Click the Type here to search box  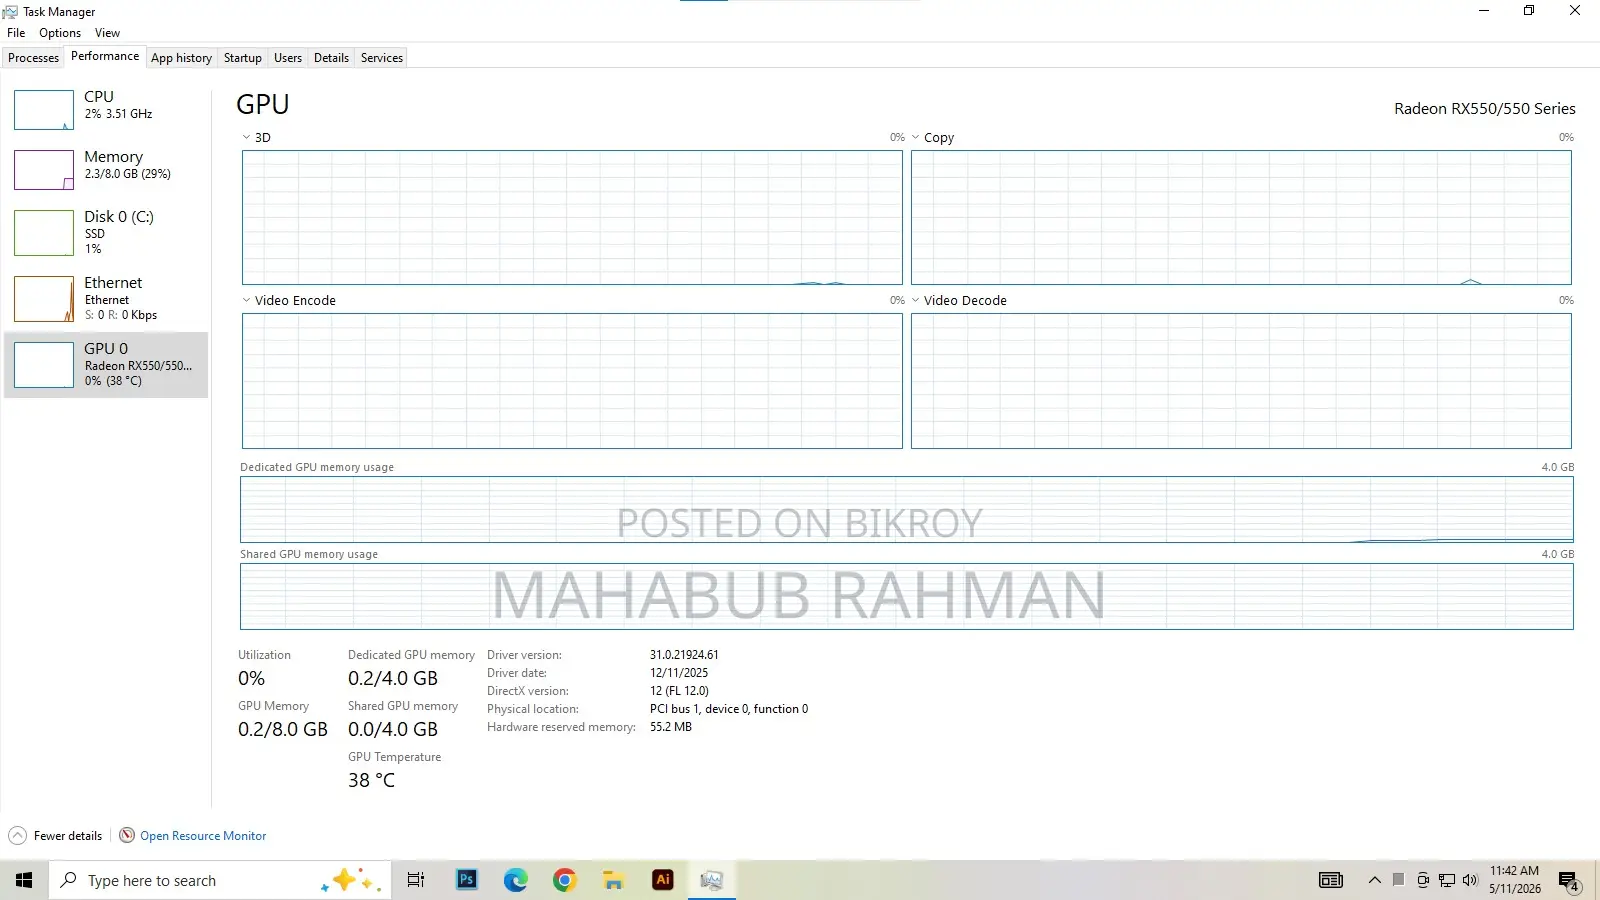click(220, 880)
